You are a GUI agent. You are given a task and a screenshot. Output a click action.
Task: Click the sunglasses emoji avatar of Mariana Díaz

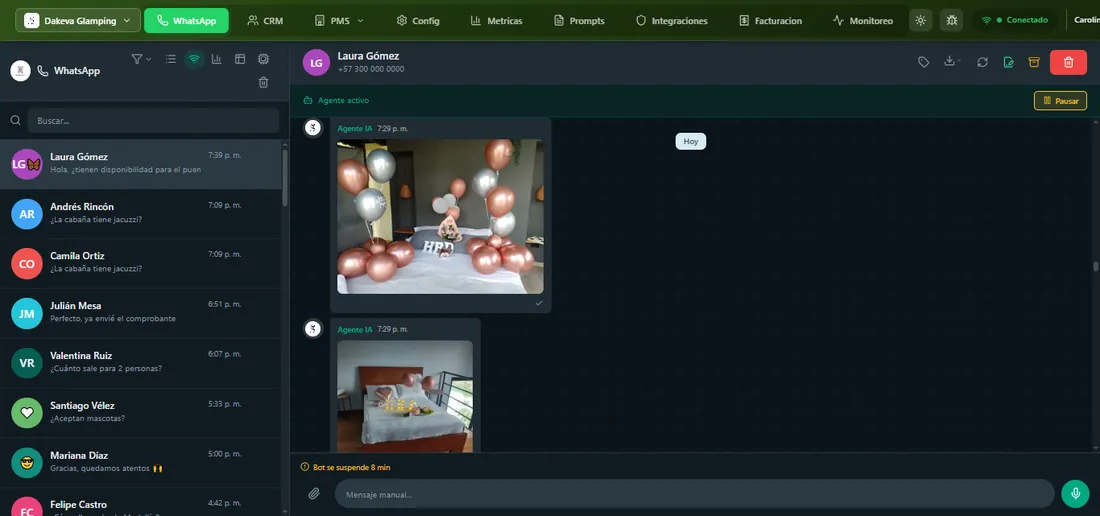pyautogui.click(x=27, y=463)
